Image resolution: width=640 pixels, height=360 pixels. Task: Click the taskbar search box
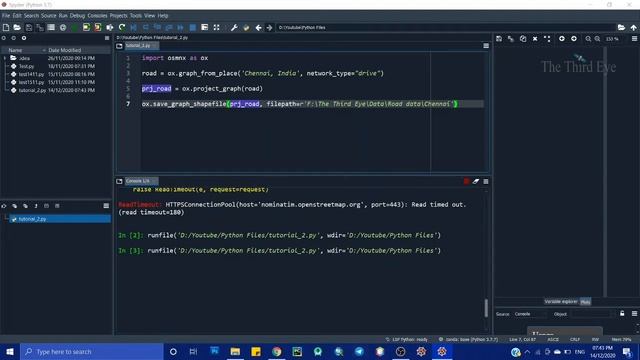[x=92, y=351]
